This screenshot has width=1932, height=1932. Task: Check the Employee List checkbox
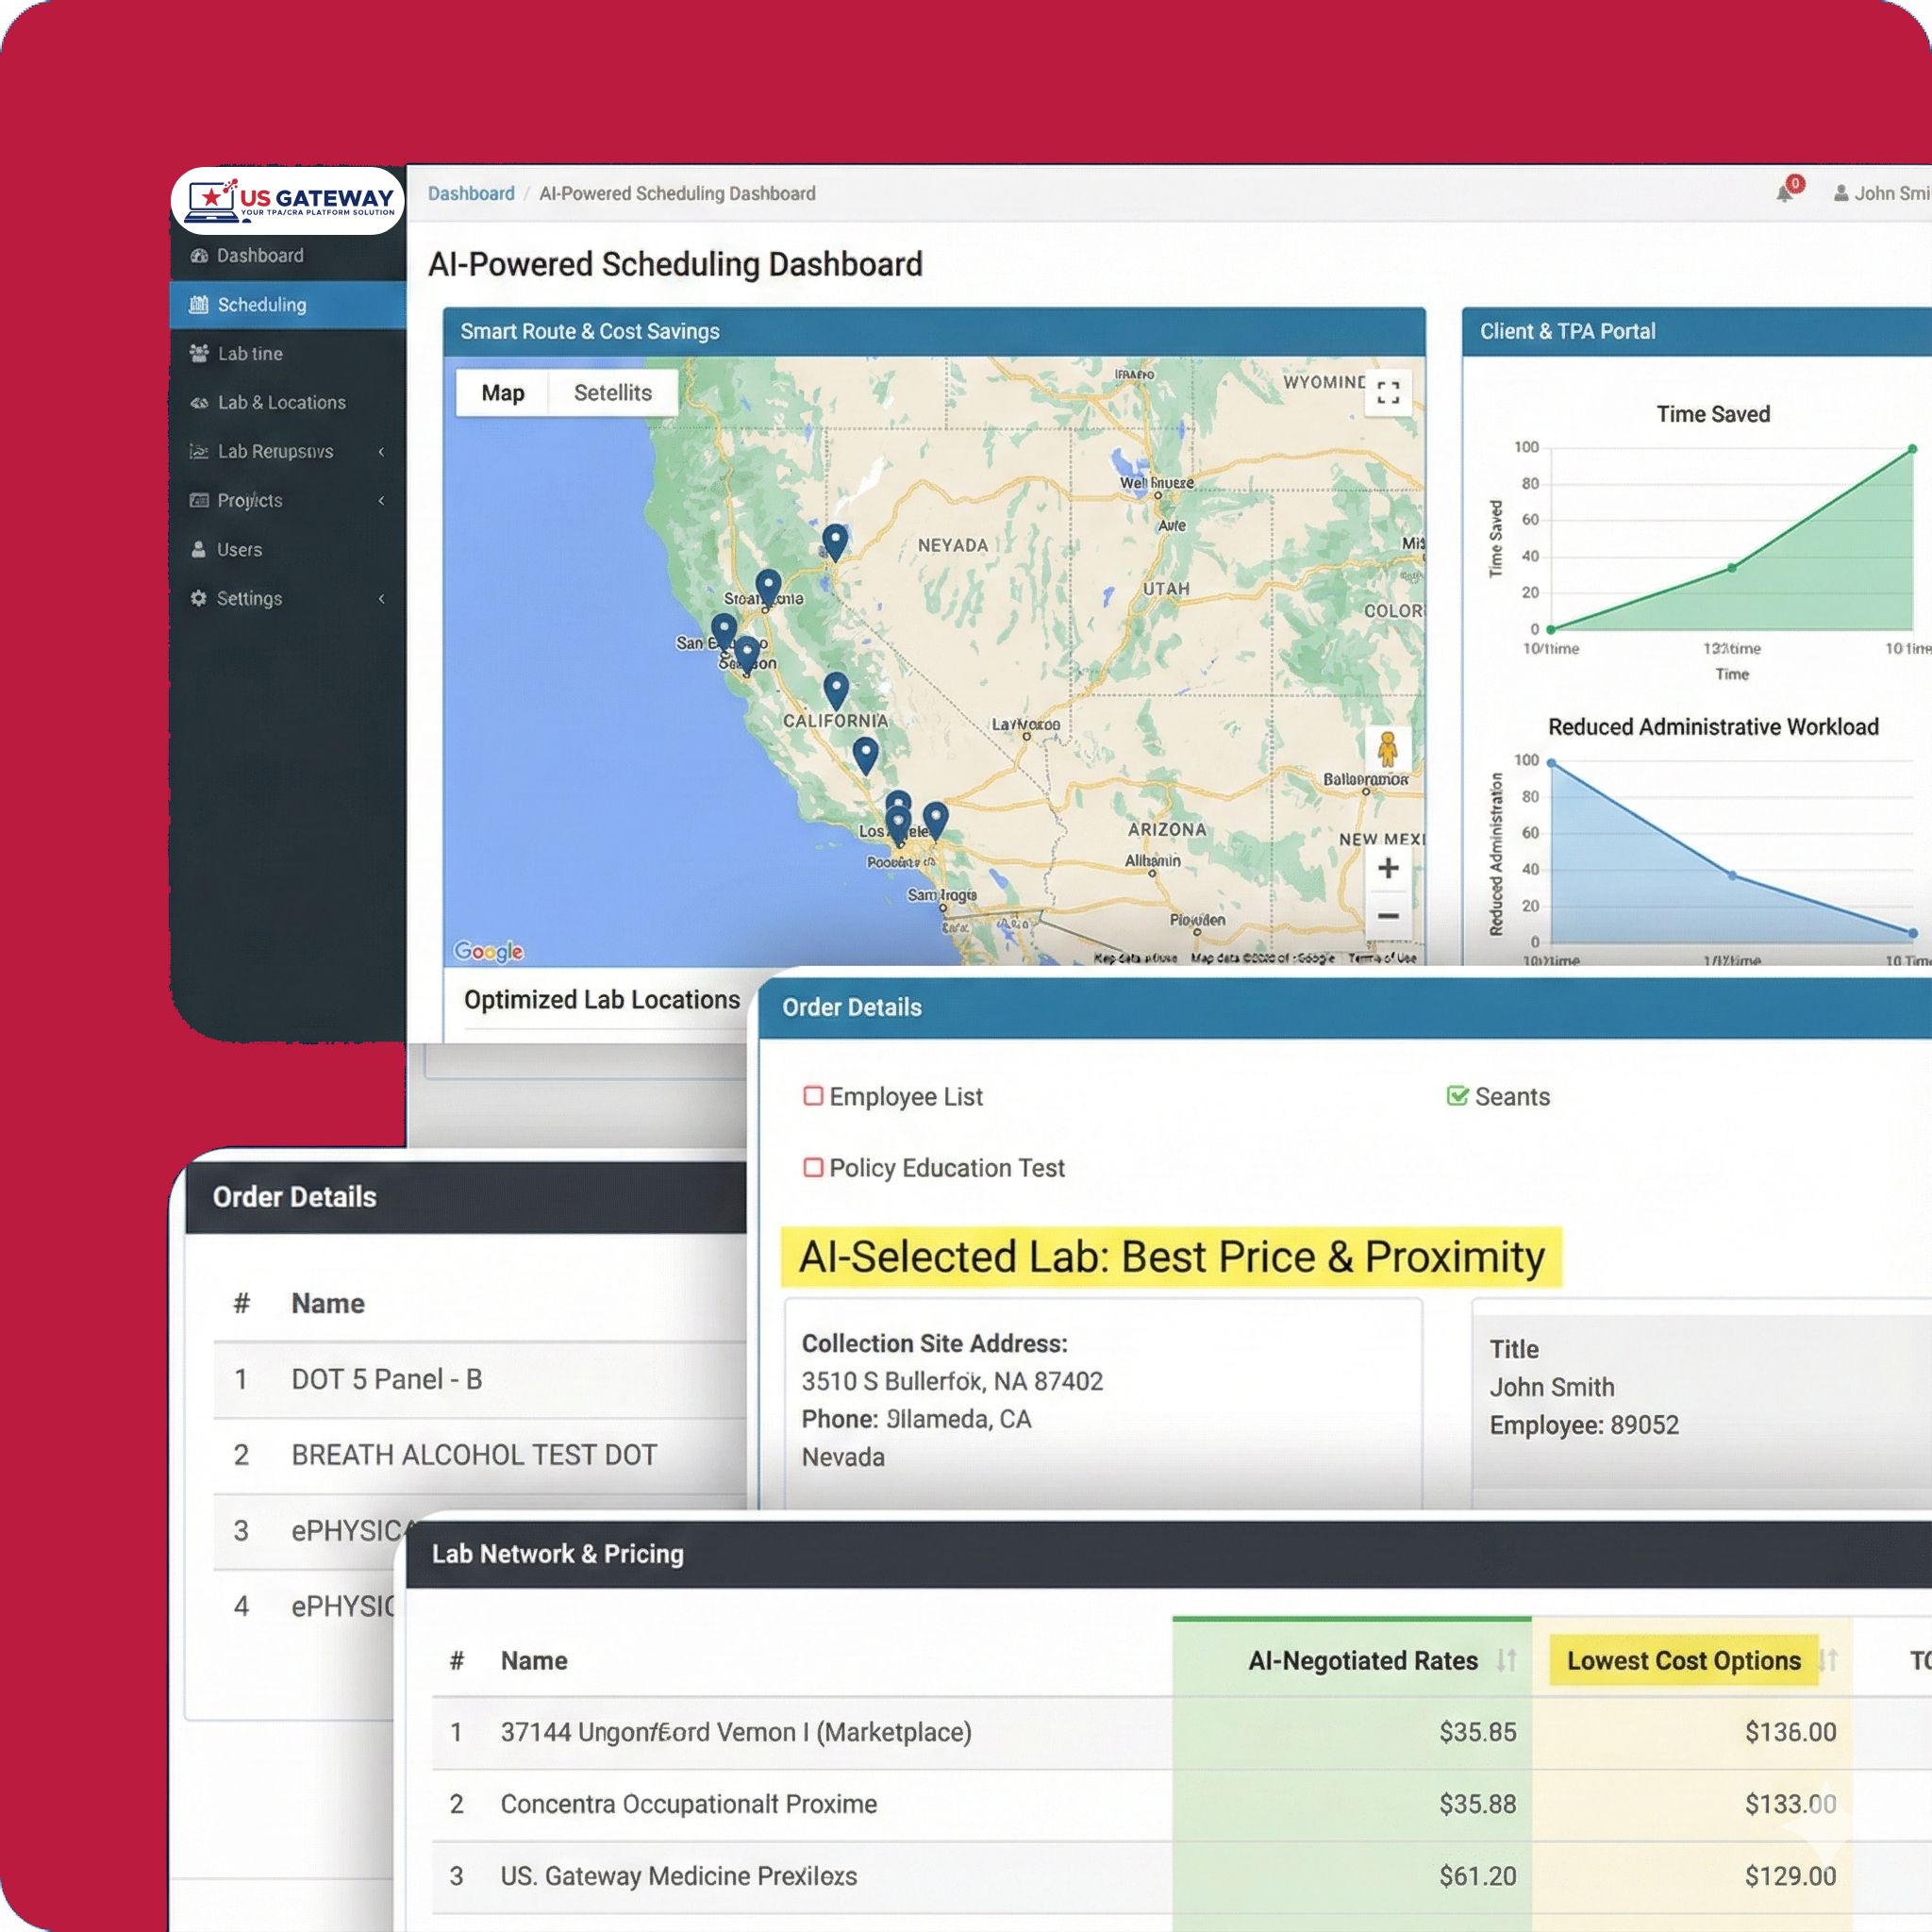pos(813,1096)
